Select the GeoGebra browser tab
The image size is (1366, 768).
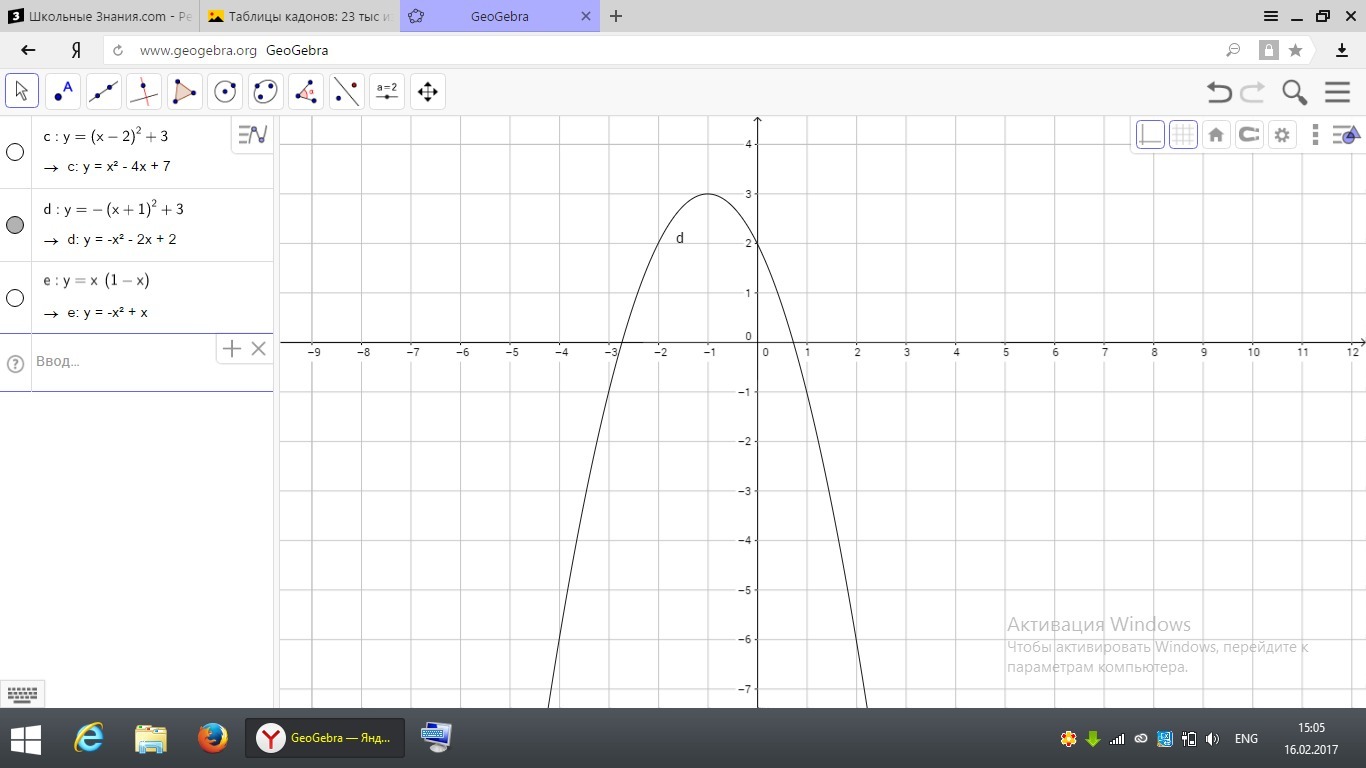(500, 16)
